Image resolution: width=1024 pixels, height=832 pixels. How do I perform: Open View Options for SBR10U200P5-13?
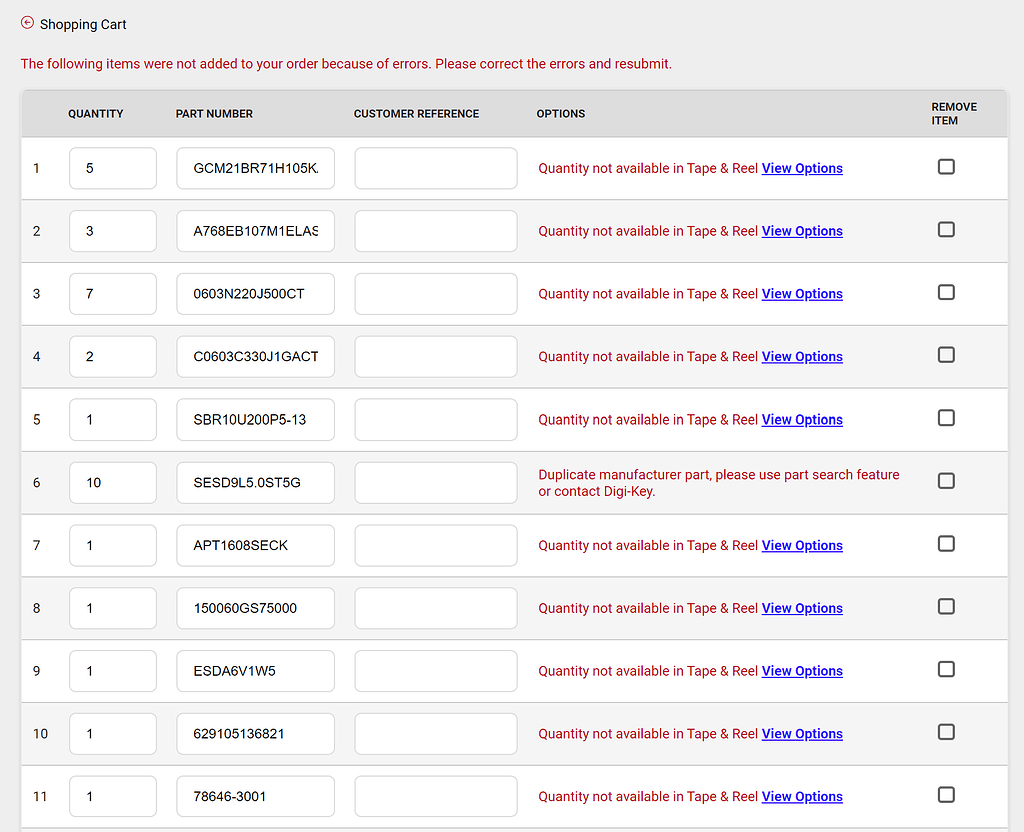pos(802,419)
